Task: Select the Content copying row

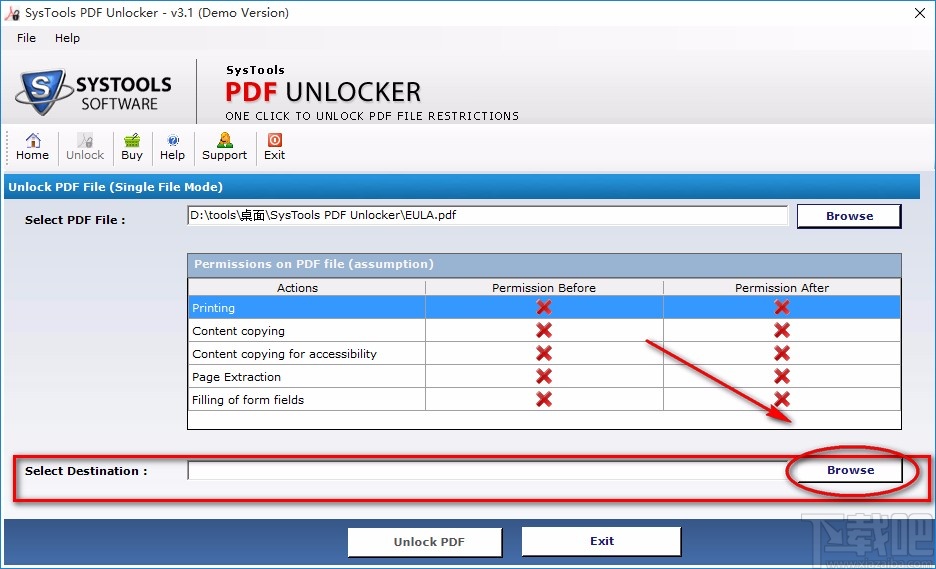Action: [x=544, y=331]
